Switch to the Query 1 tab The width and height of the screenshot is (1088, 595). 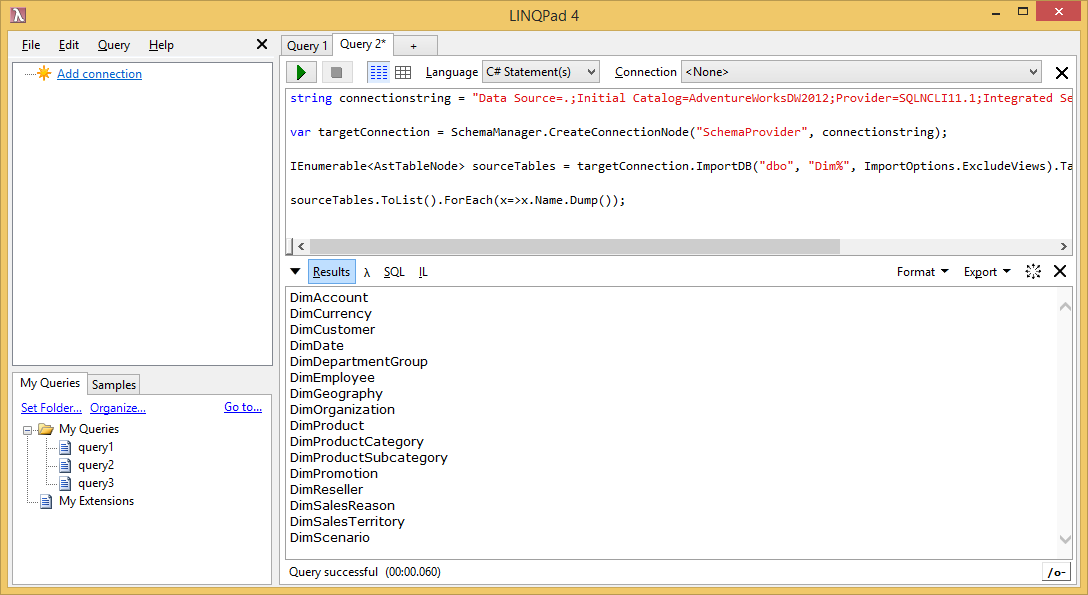(307, 46)
